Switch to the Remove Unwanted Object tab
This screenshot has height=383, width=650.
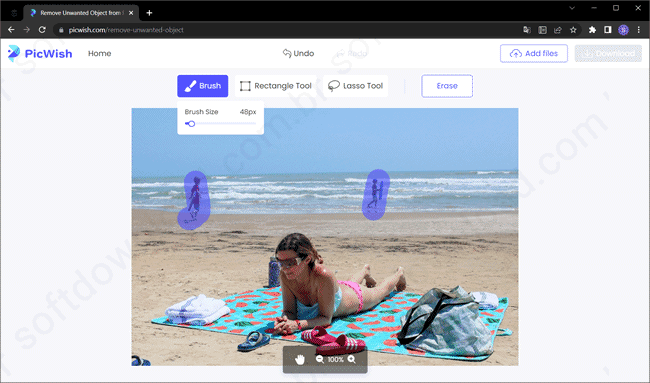81,13
